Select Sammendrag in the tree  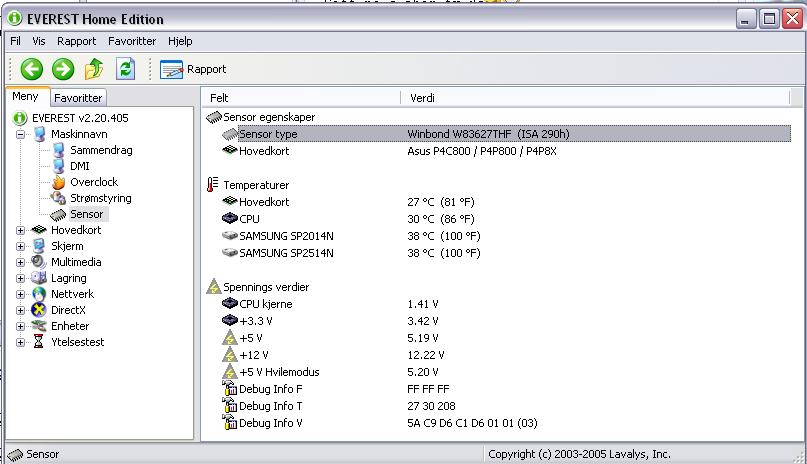coord(101,150)
